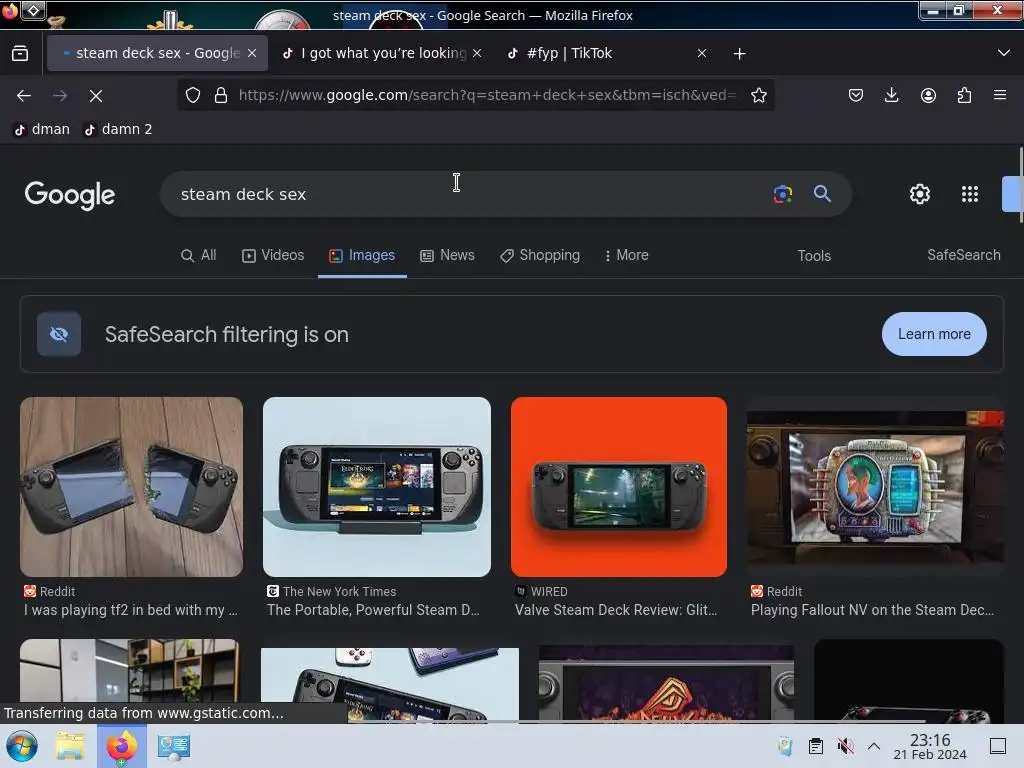The height and width of the screenshot is (768, 1024).
Task: Click the orange-background Steam Deck thumbnail
Action: click(618, 487)
